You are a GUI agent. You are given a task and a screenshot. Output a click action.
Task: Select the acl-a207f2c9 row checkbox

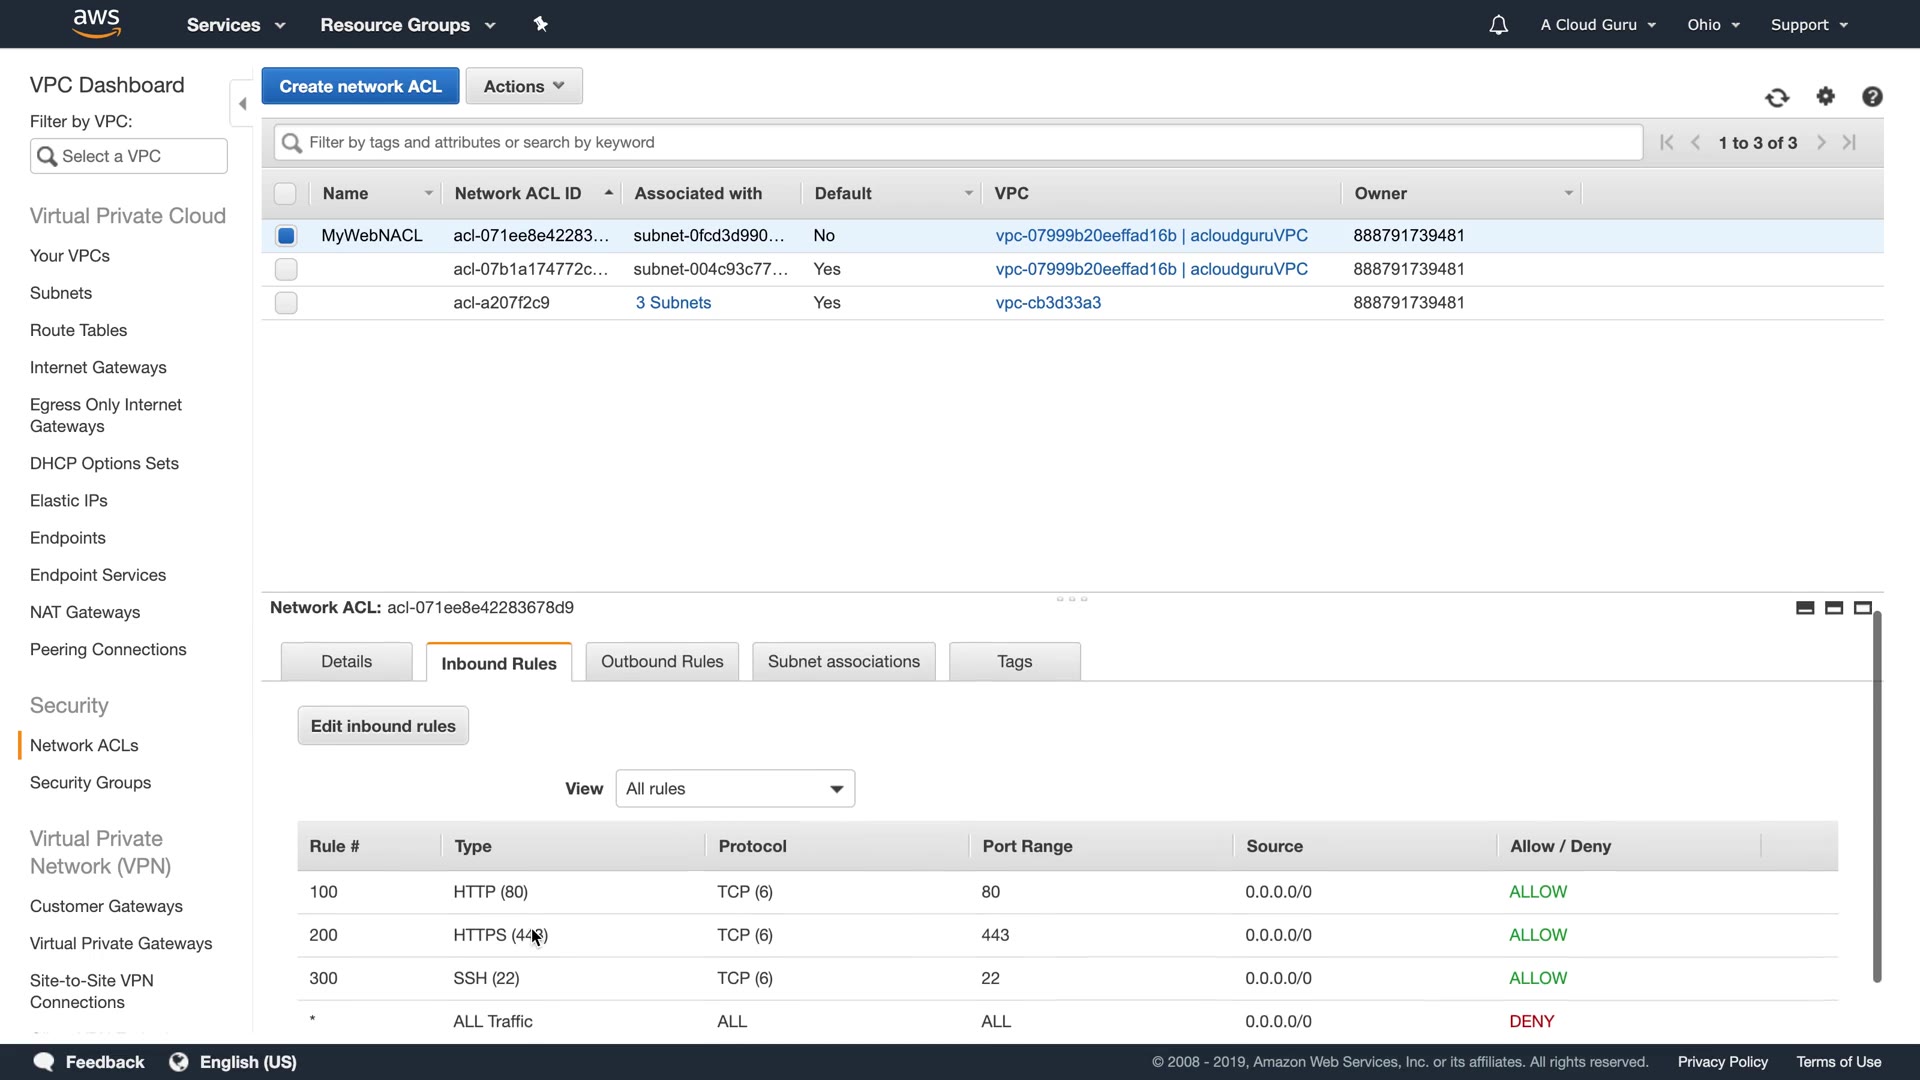pyautogui.click(x=286, y=303)
